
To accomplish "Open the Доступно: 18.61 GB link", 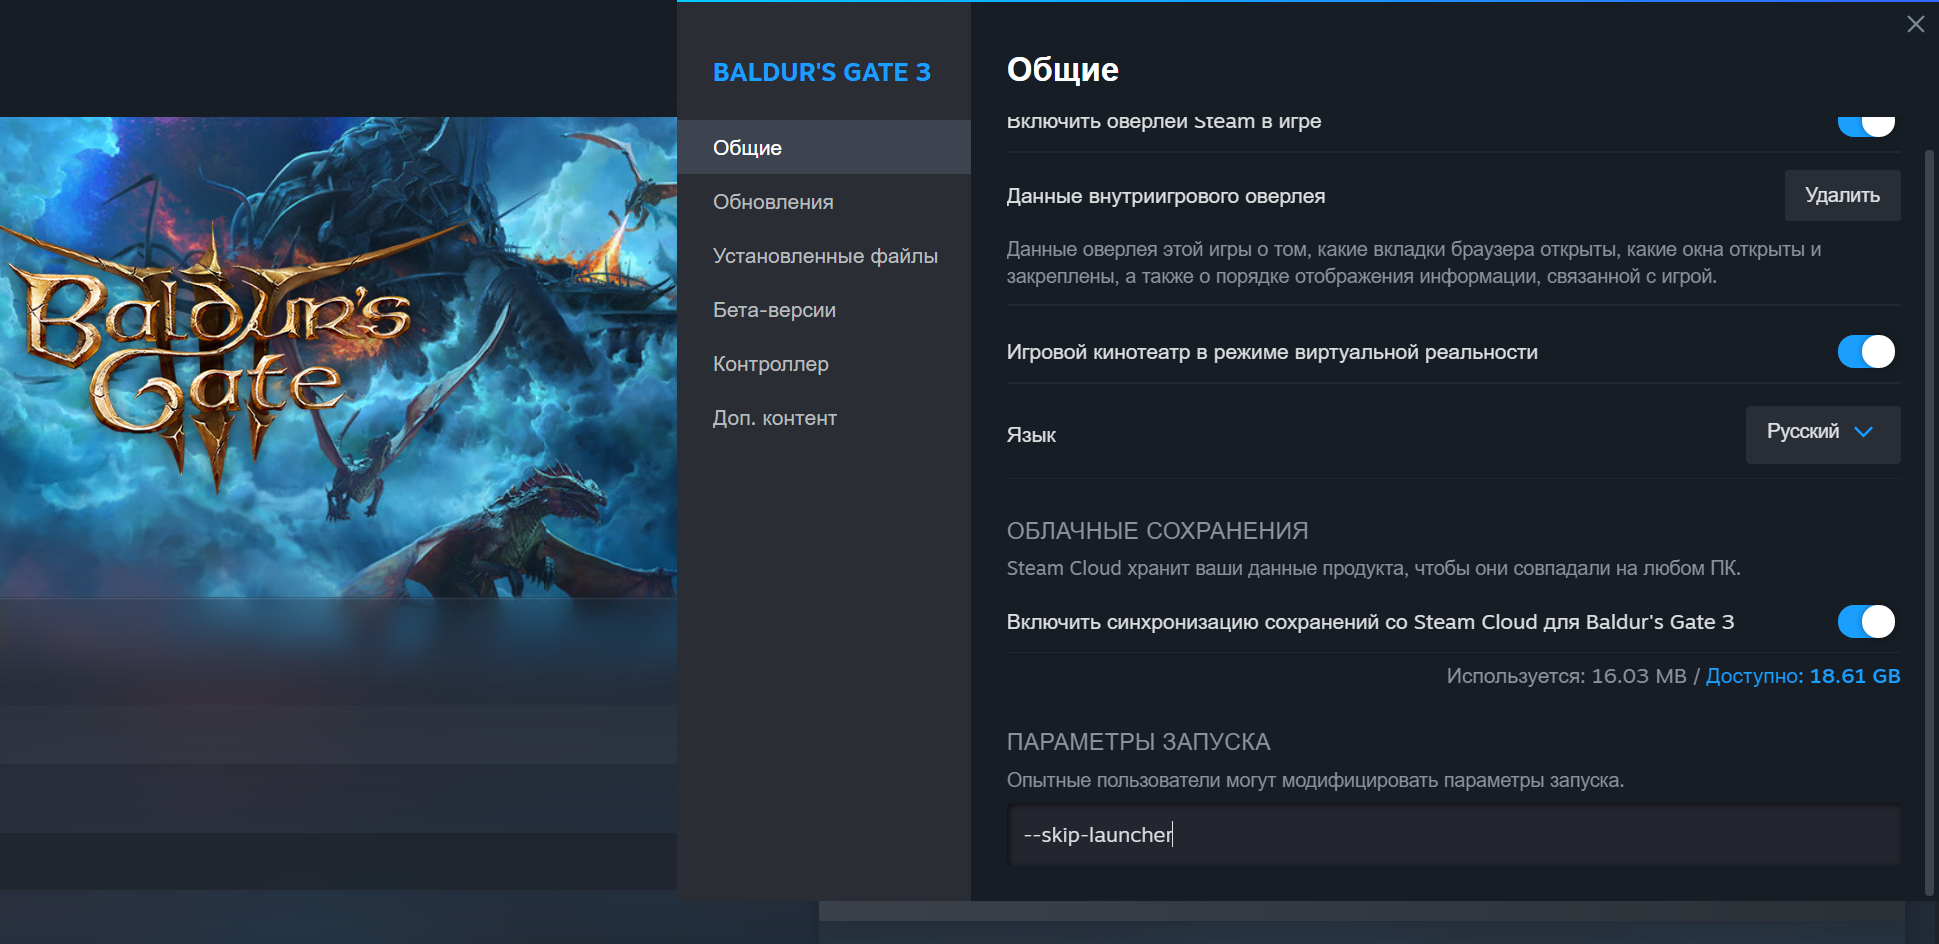I will coord(1802,677).
